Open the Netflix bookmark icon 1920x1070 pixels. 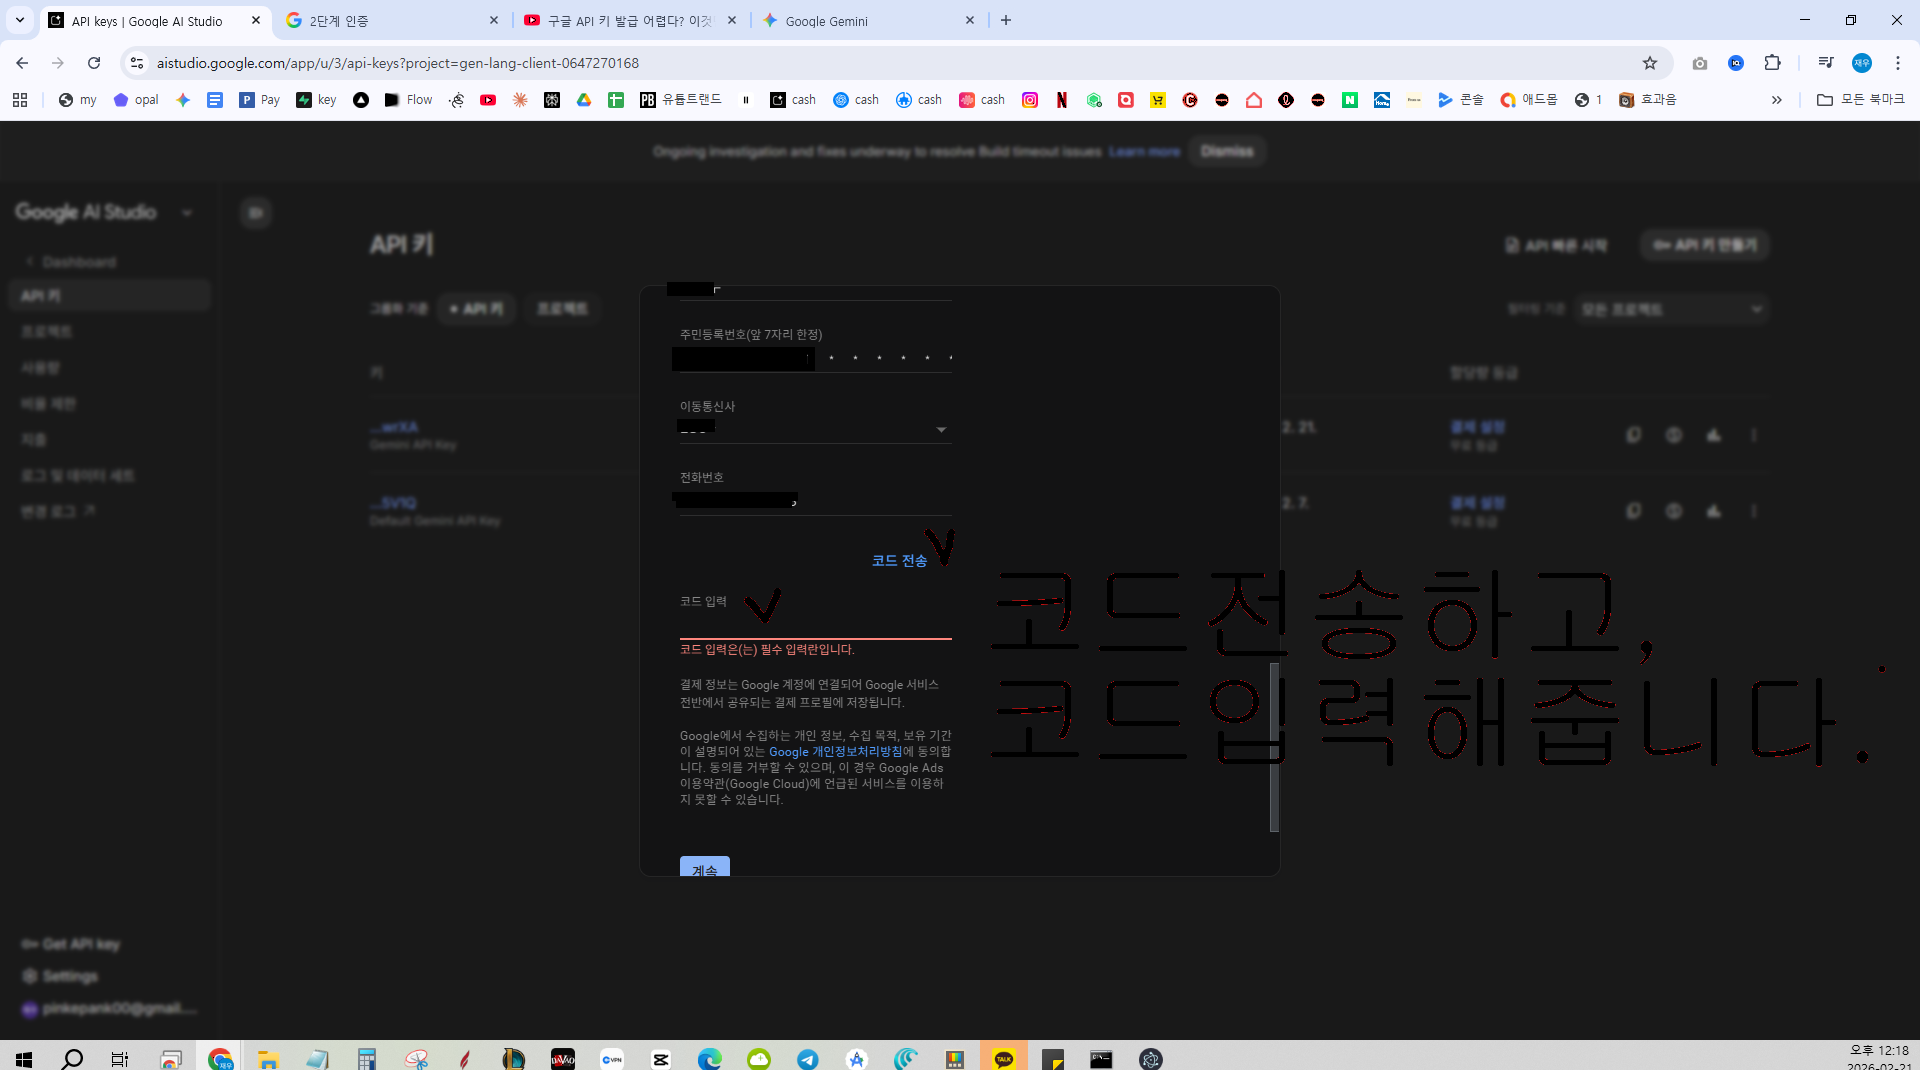(1062, 100)
